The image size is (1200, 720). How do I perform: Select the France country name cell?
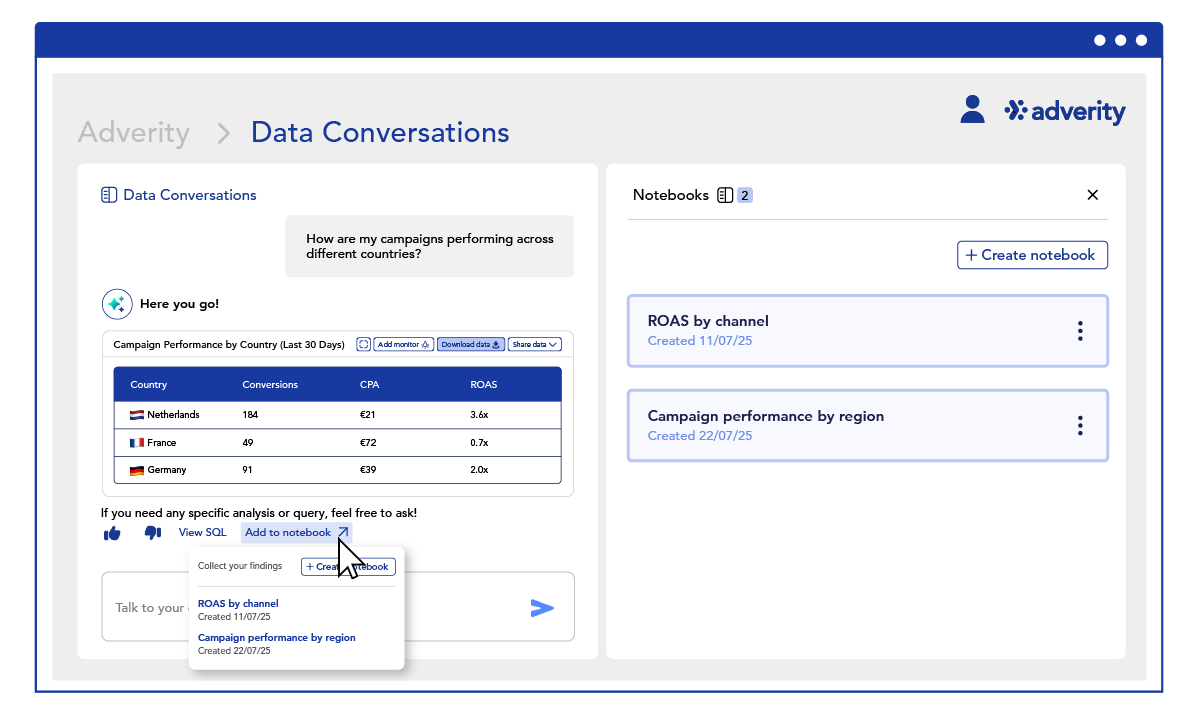pos(161,442)
